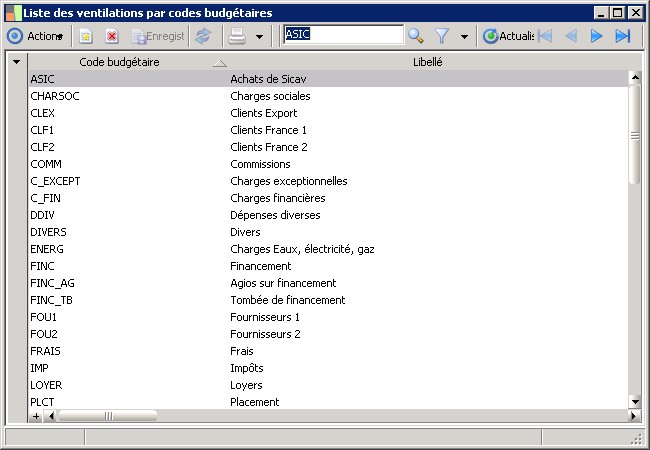This screenshot has height=450, width=650.
Task: Select the FINC_AG budget code row
Action: click(x=52, y=283)
